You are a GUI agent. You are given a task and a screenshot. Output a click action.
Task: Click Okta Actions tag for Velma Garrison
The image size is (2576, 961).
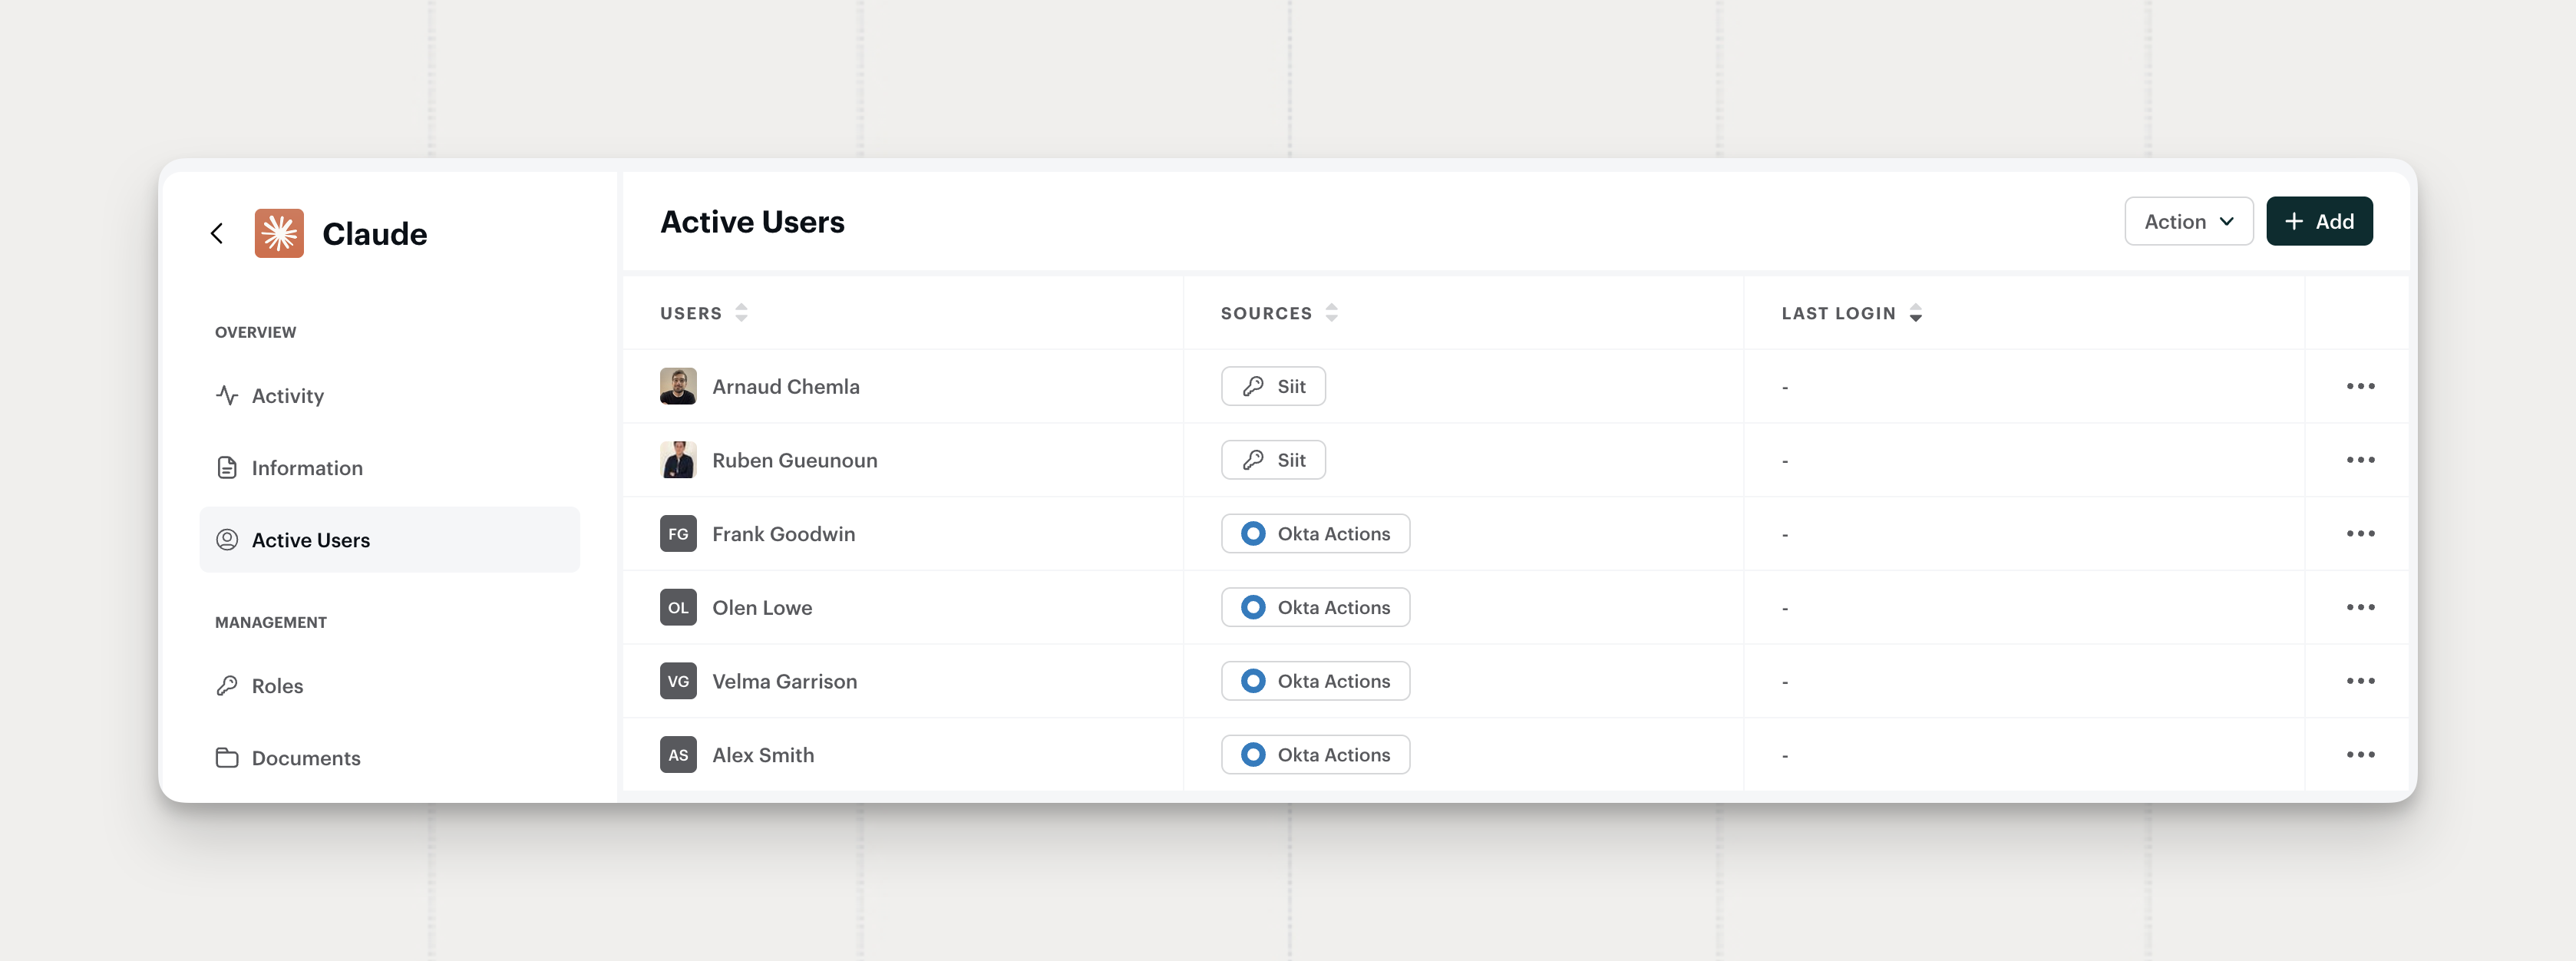coord(1315,681)
